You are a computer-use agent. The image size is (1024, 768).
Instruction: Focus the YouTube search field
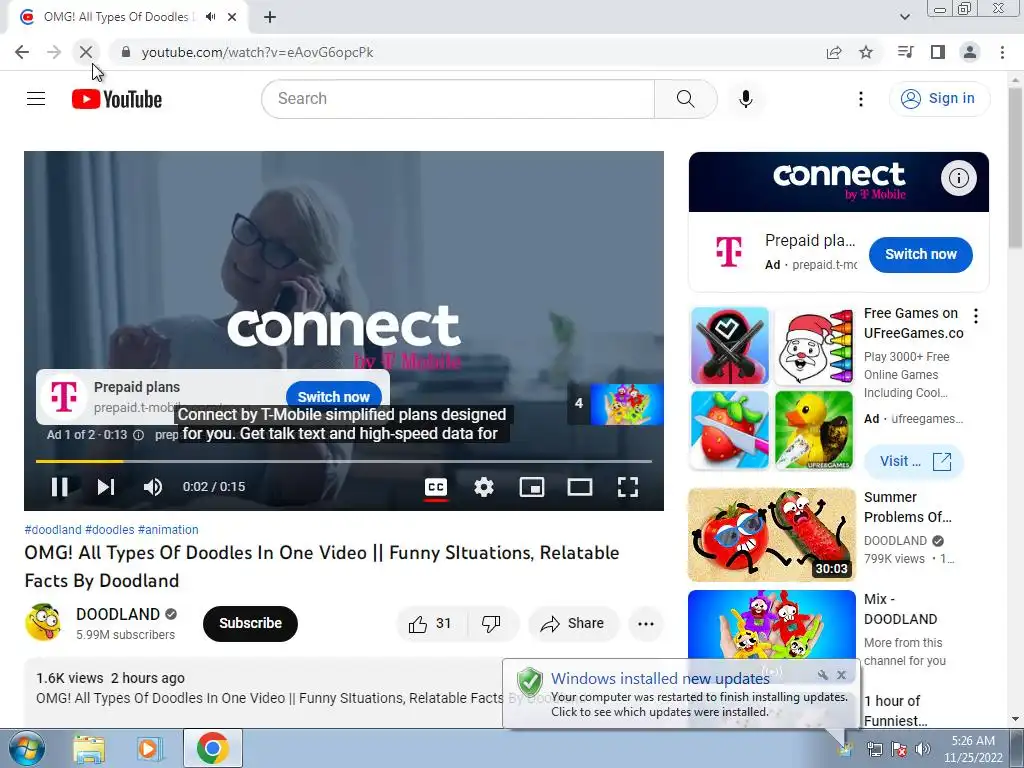[458, 99]
